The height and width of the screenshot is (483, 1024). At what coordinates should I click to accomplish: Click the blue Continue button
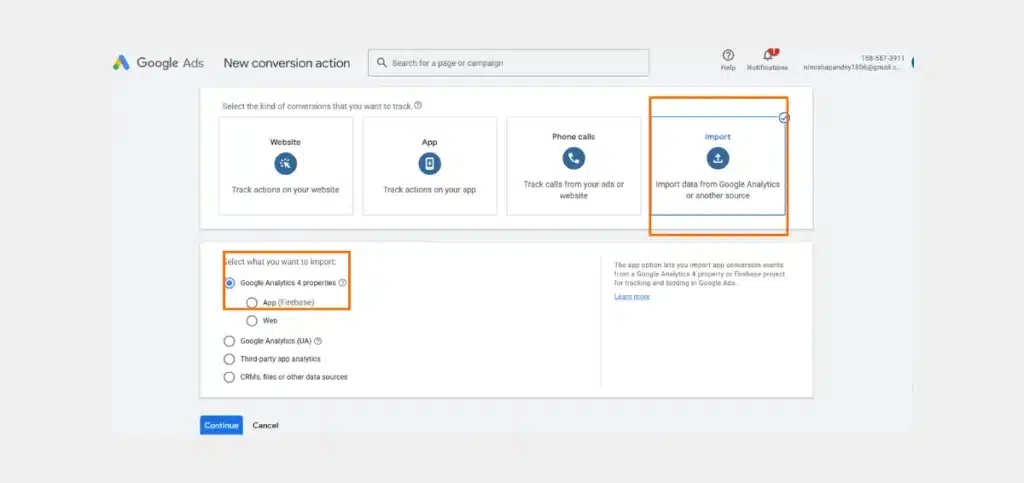pos(221,425)
